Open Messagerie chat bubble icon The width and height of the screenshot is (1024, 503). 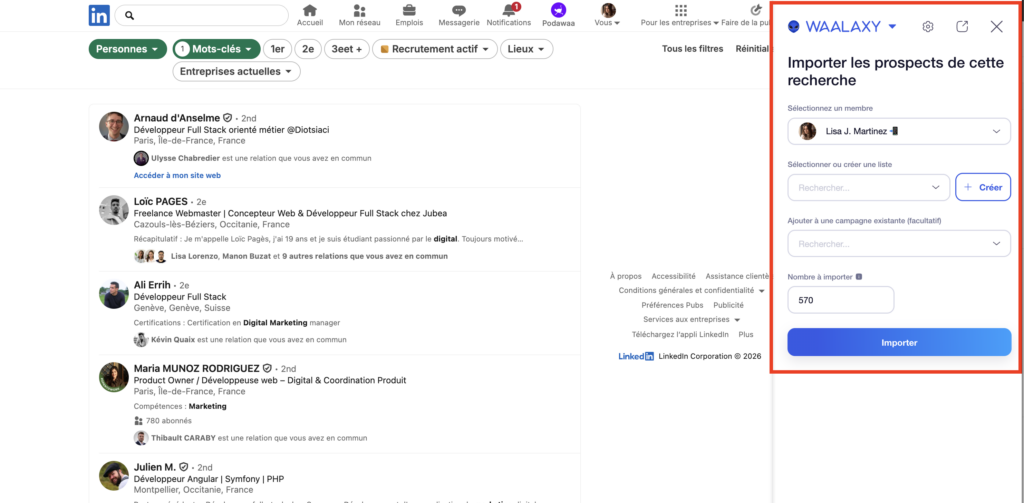pyautogui.click(x=458, y=10)
